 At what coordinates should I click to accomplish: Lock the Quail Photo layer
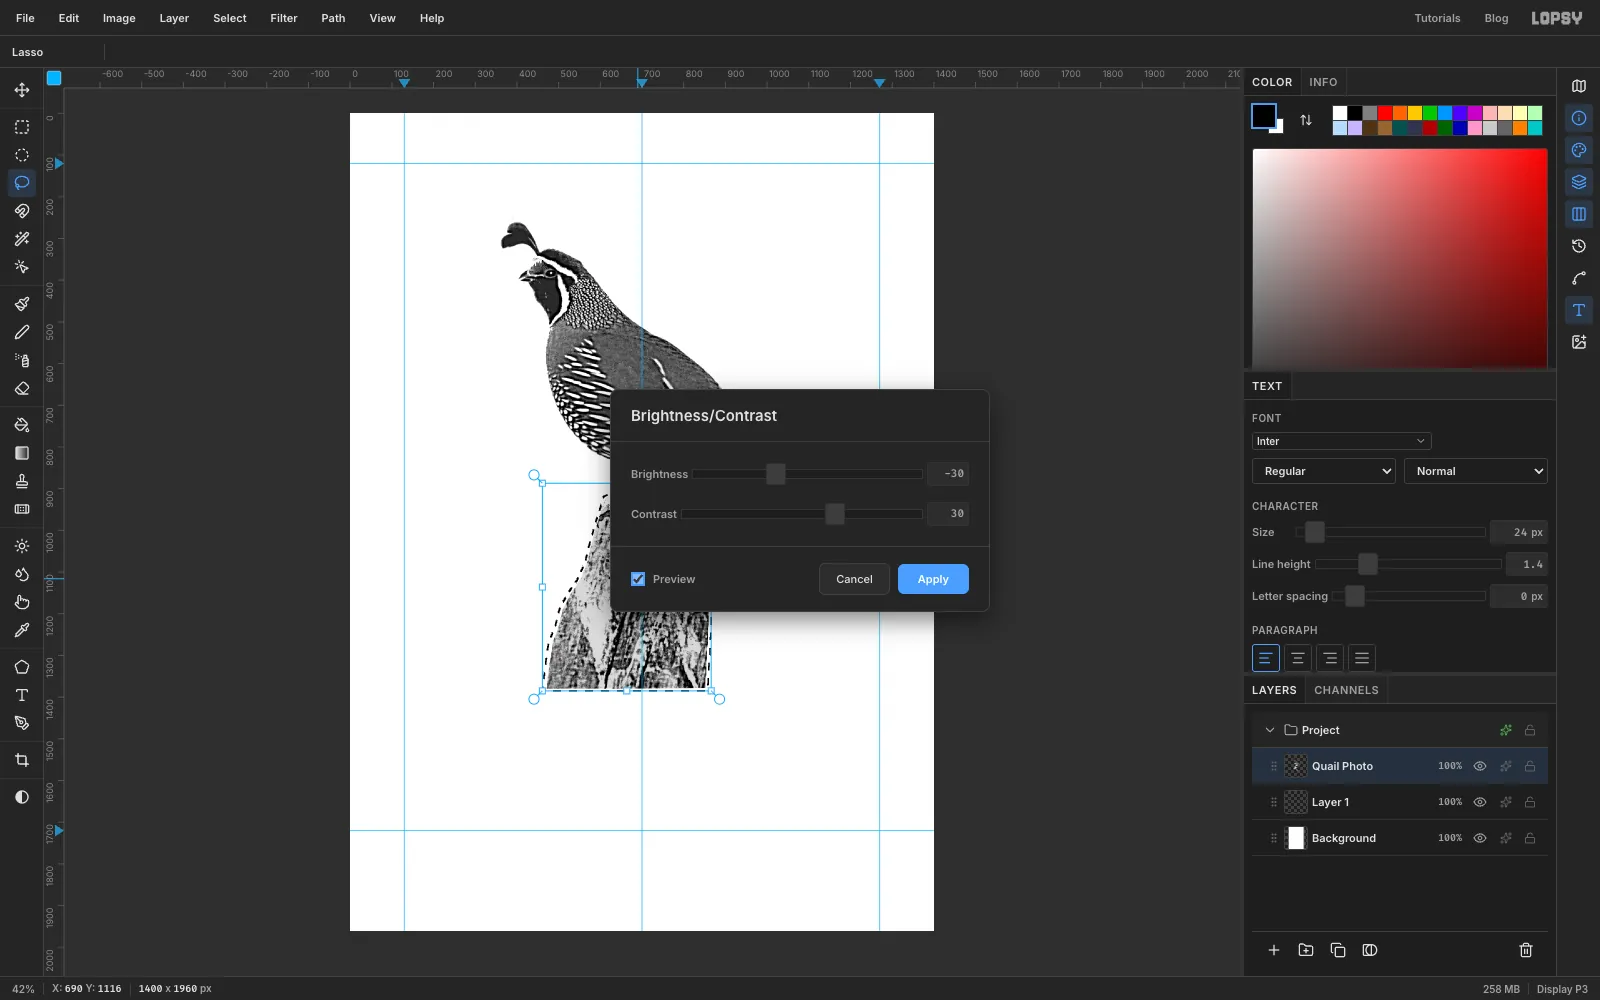1530,766
